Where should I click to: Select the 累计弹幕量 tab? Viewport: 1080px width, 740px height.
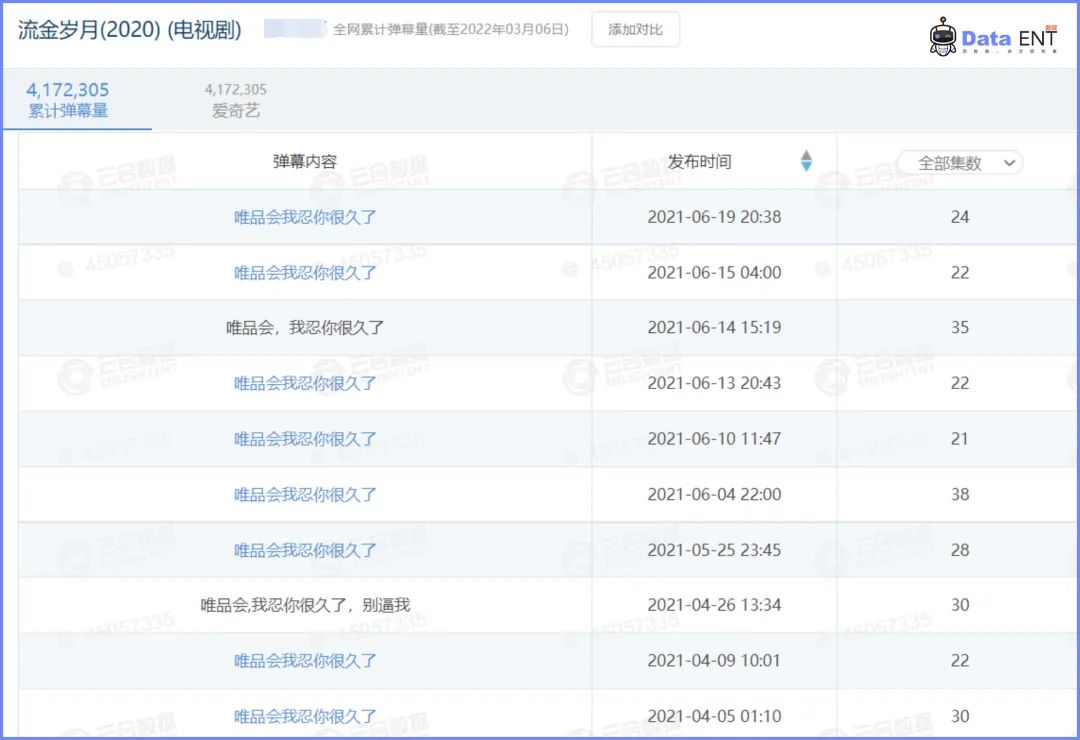[67, 98]
